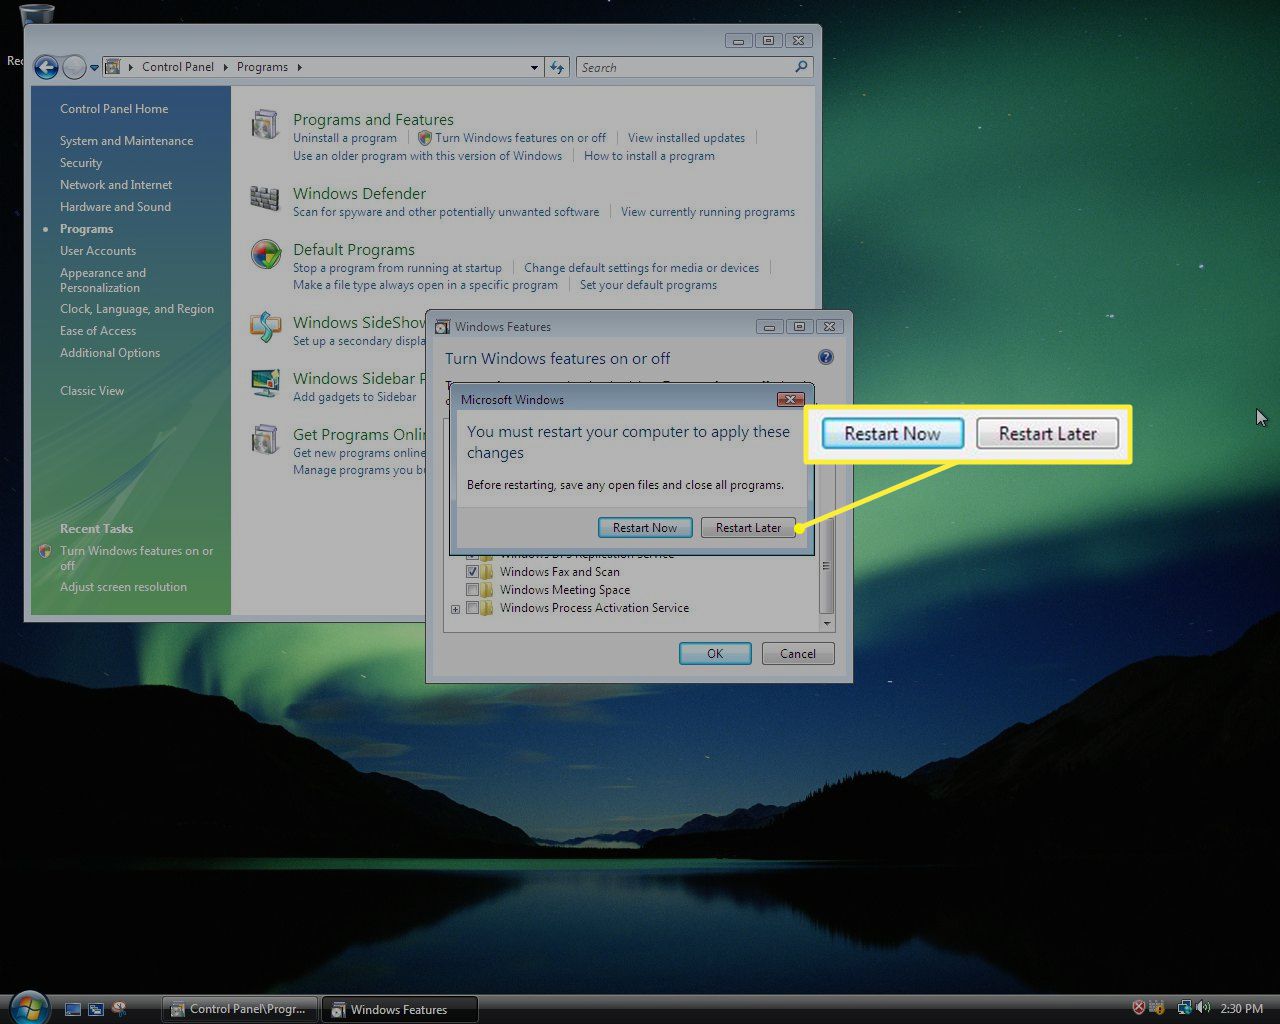Click the Restart Now button in the dialog

tap(645, 527)
